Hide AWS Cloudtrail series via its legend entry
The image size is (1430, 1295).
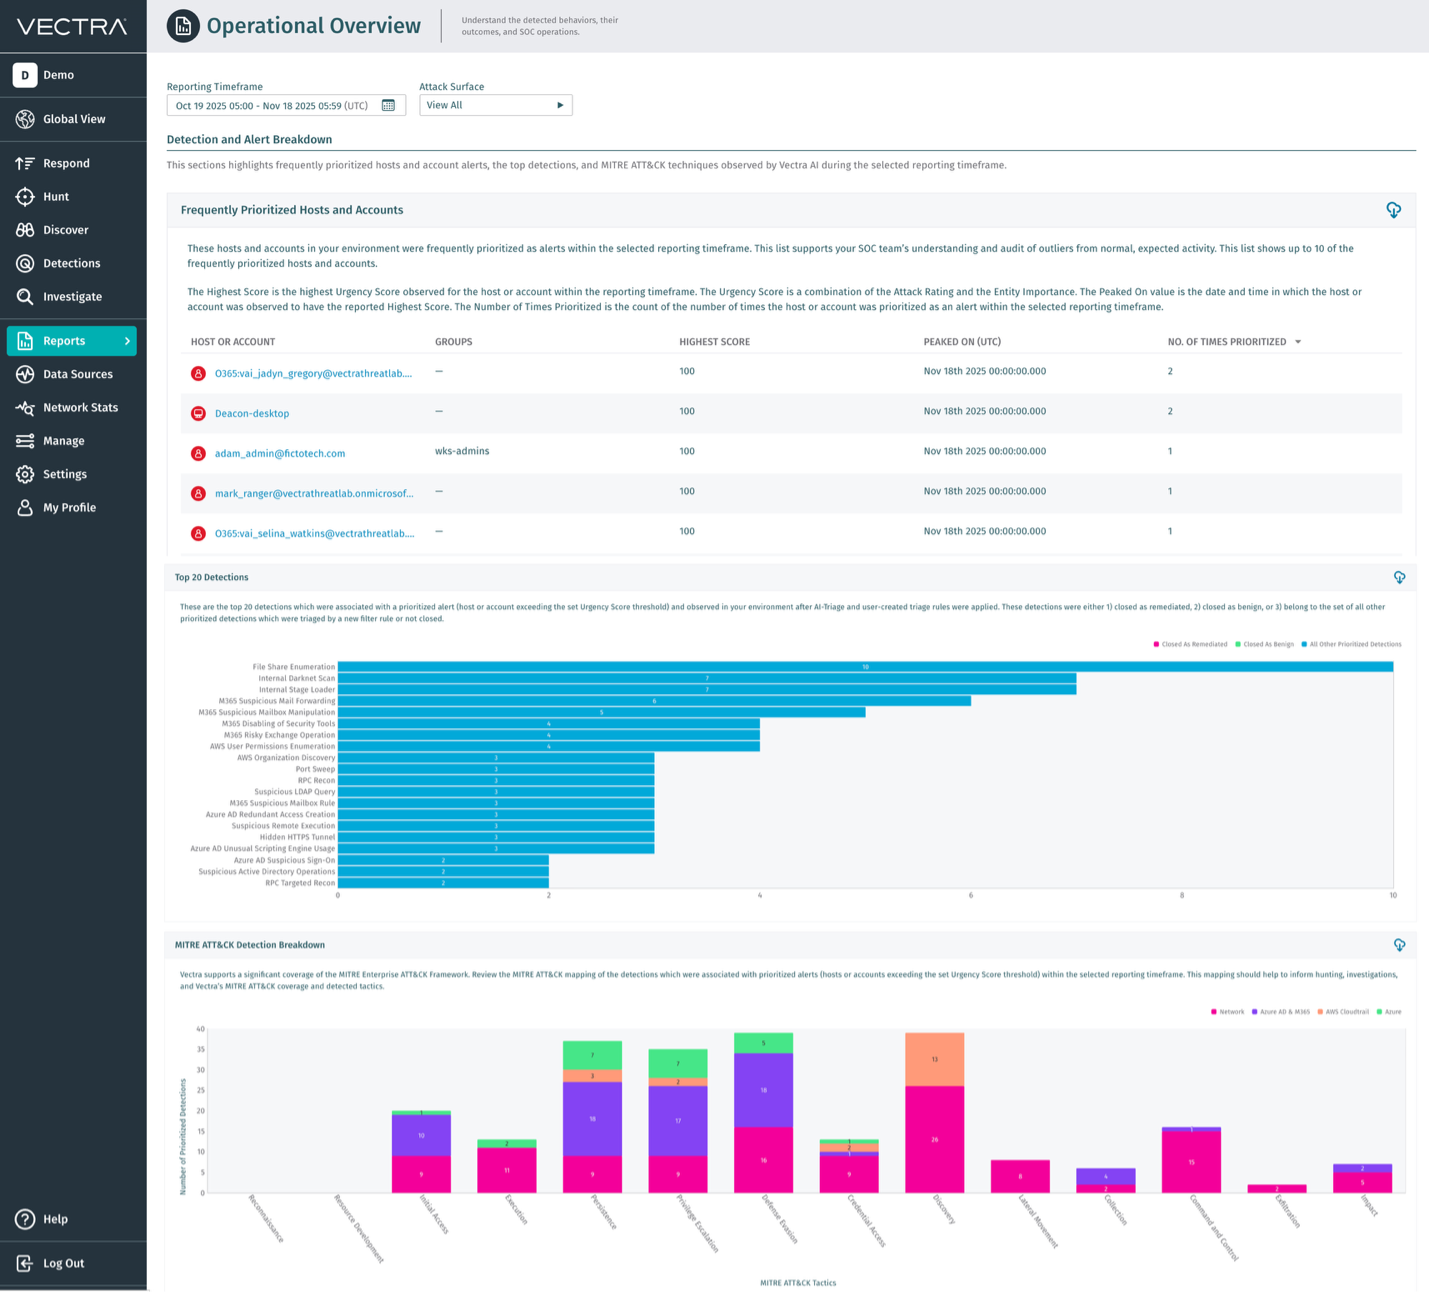coord(1346,1011)
